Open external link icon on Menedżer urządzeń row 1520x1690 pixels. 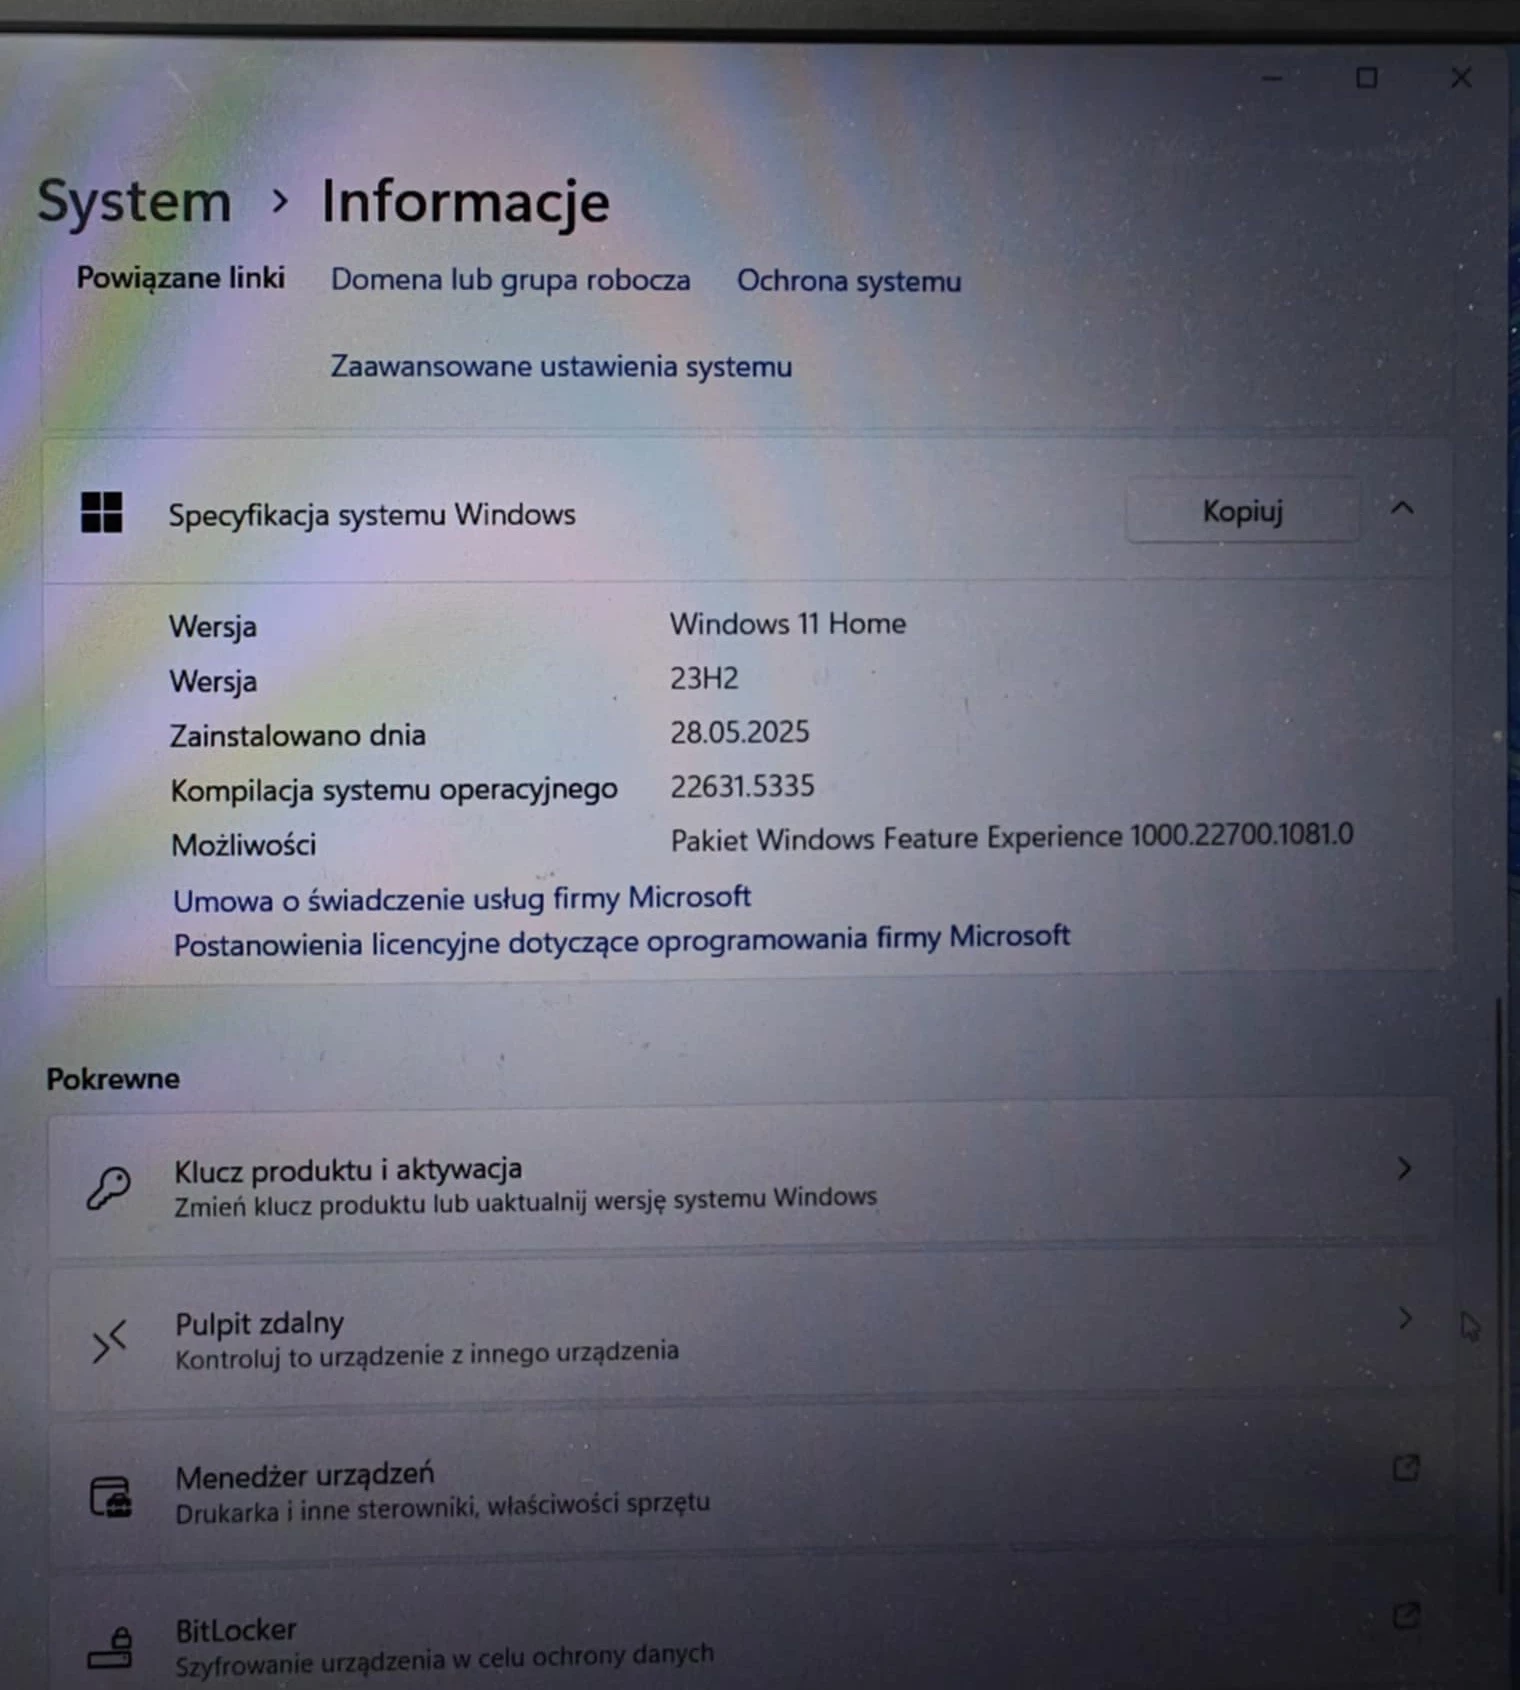point(1406,1468)
